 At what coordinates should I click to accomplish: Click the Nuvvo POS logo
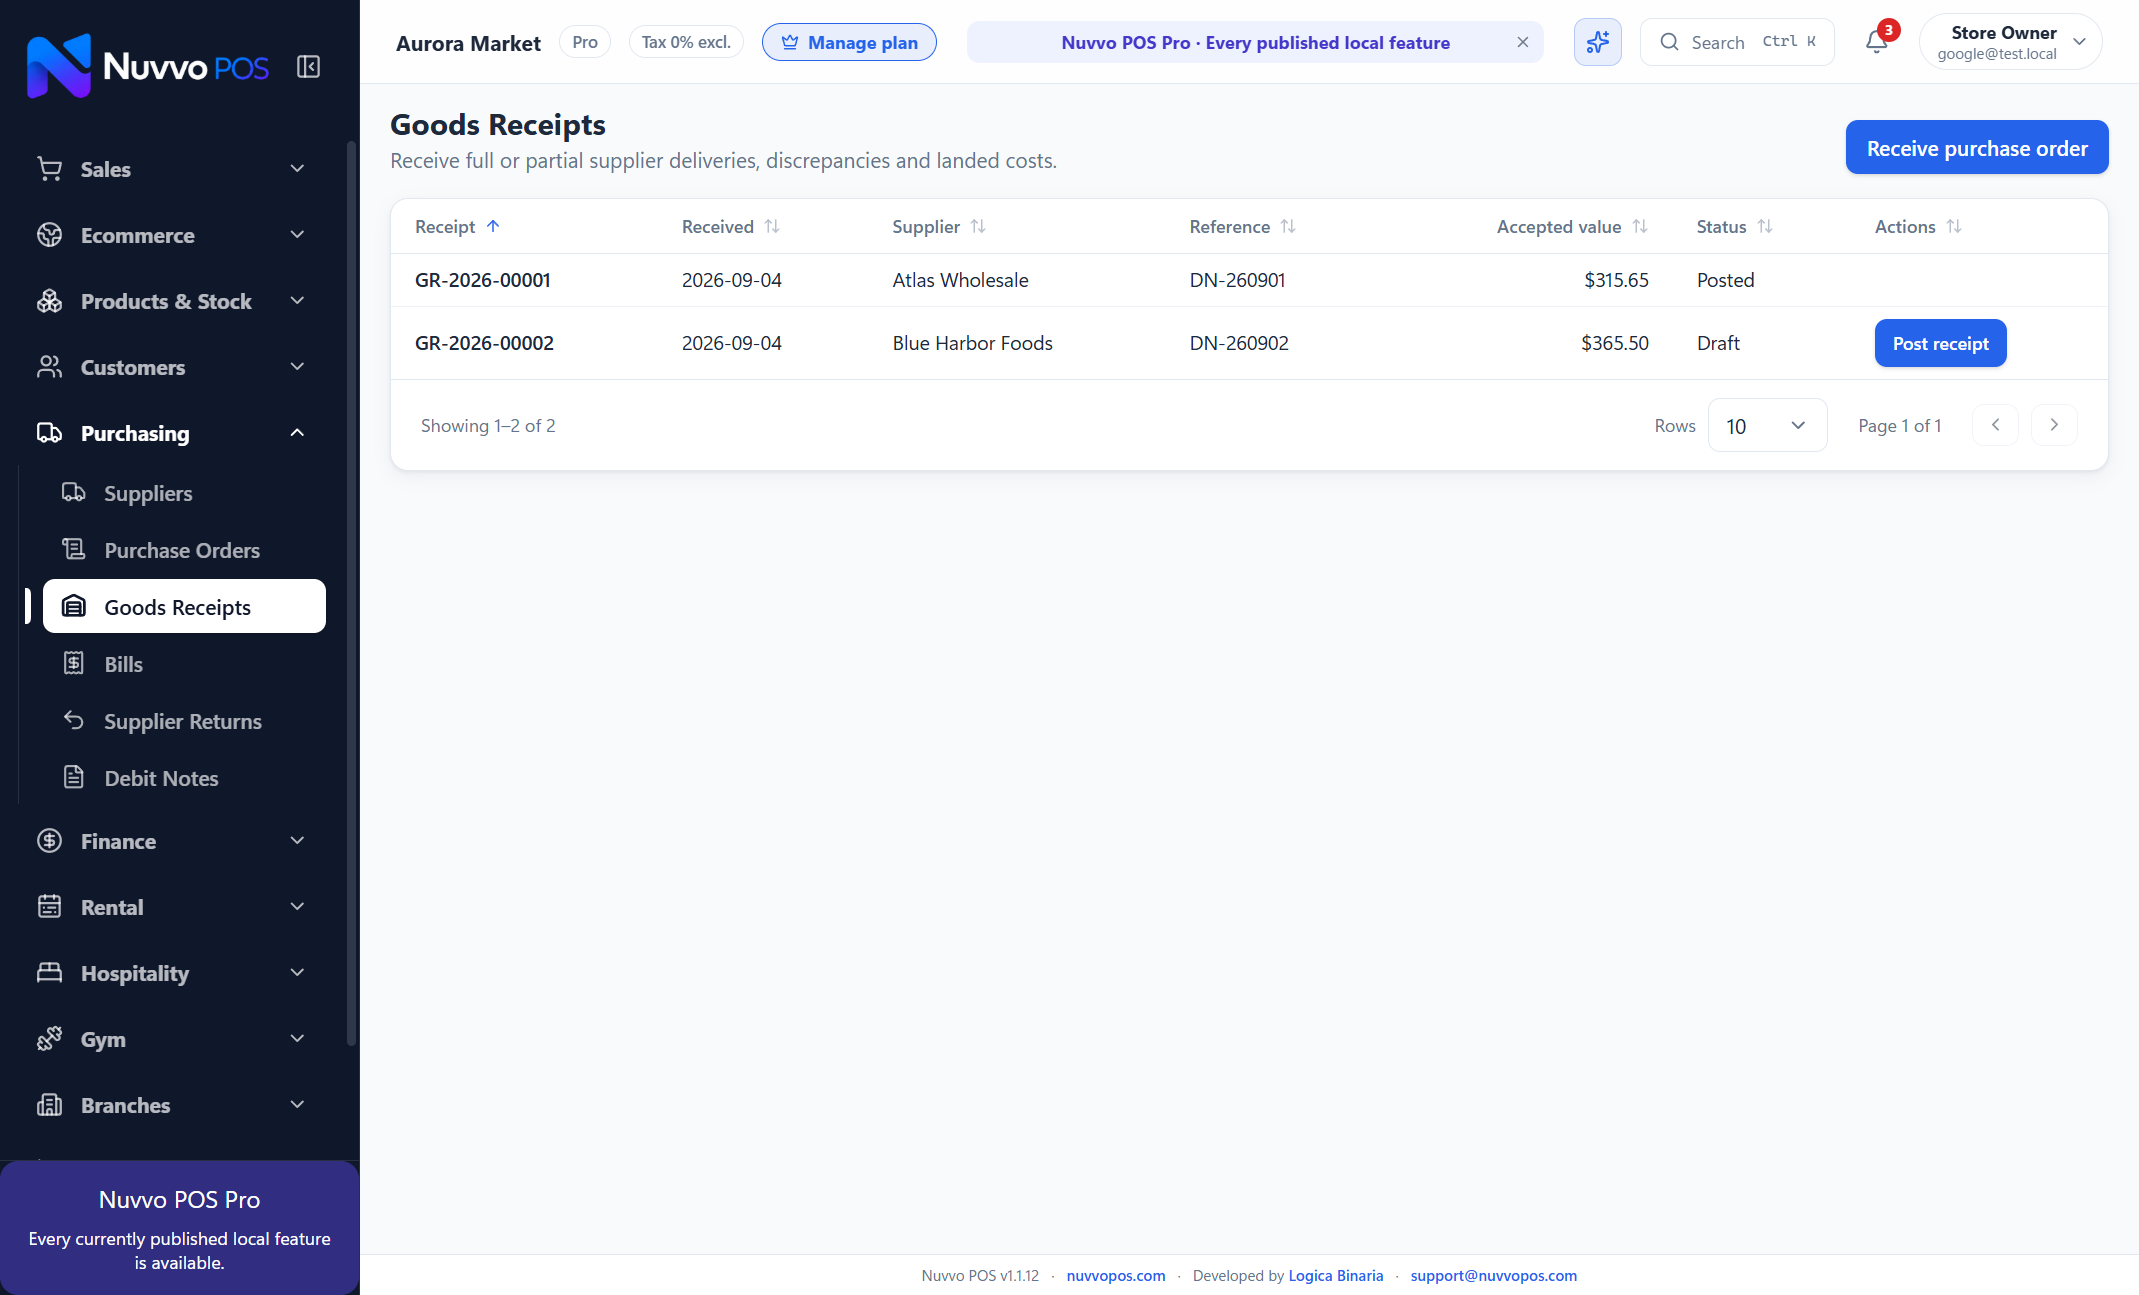click(148, 66)
